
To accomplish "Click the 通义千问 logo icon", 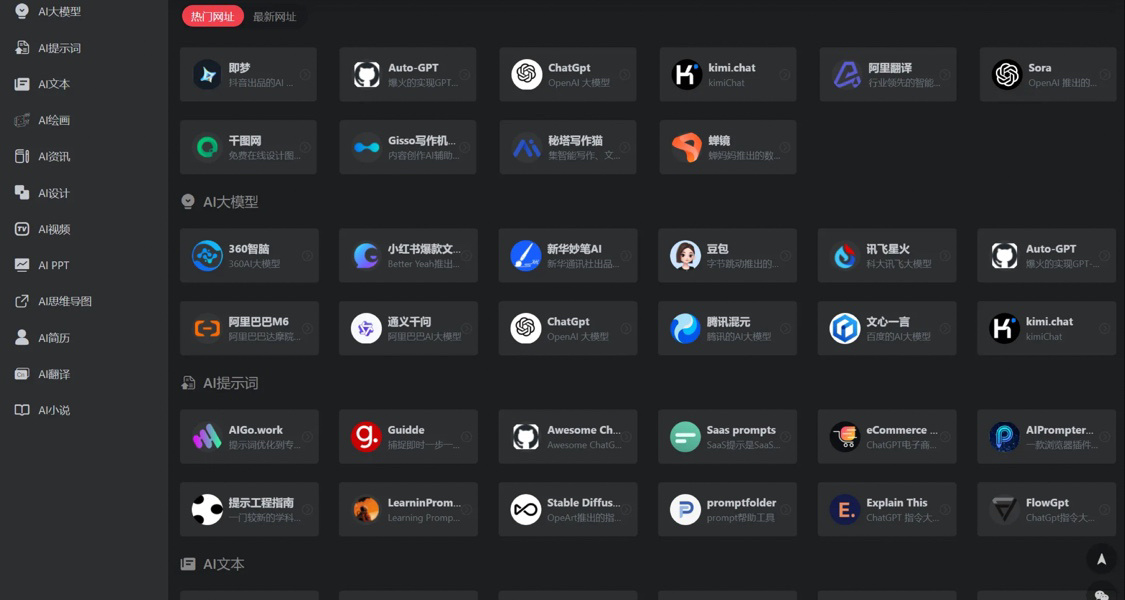I will point(366,328).
